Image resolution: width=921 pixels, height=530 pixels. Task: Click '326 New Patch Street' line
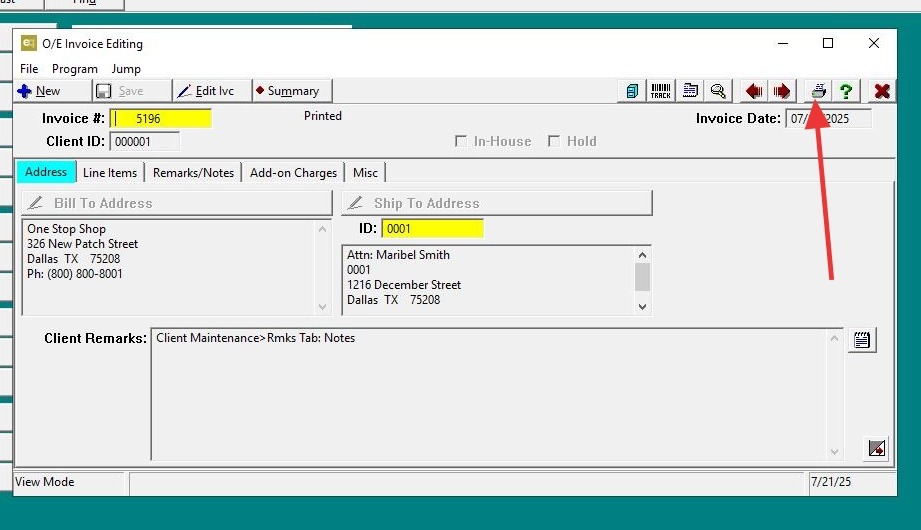[82, 244]
